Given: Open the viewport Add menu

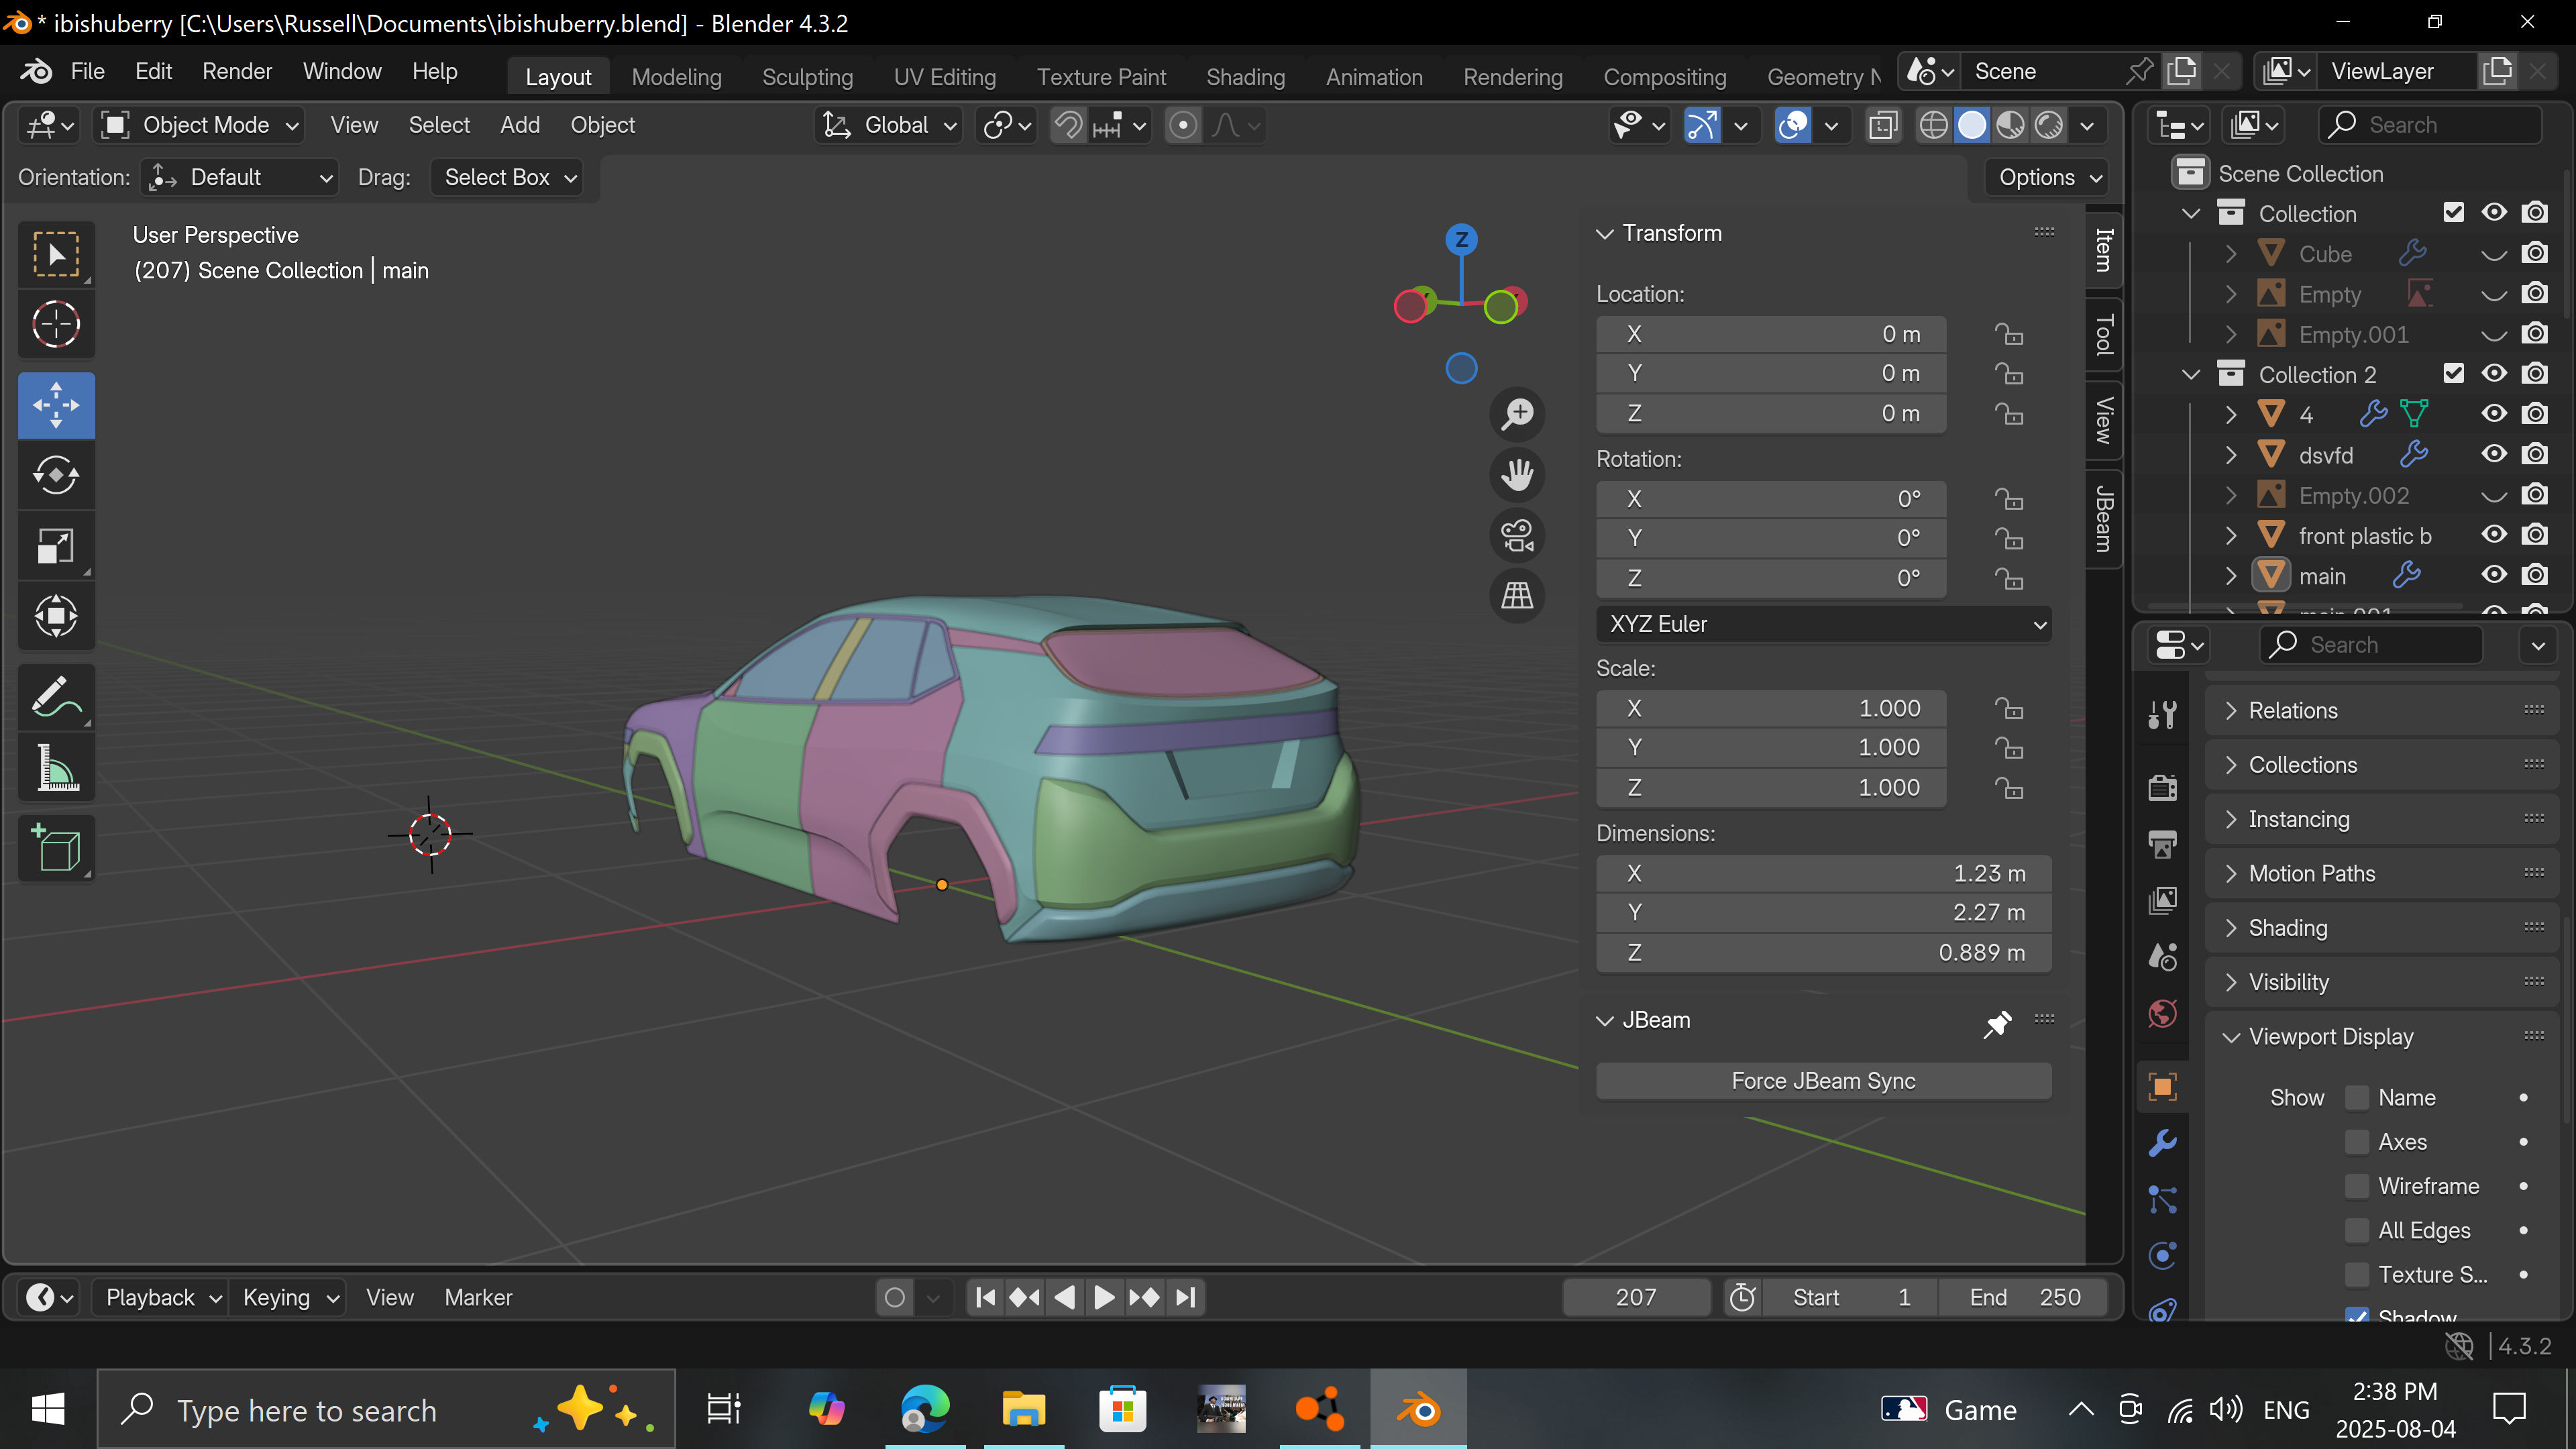Looking at the screenshot, I should pos(520,125).
